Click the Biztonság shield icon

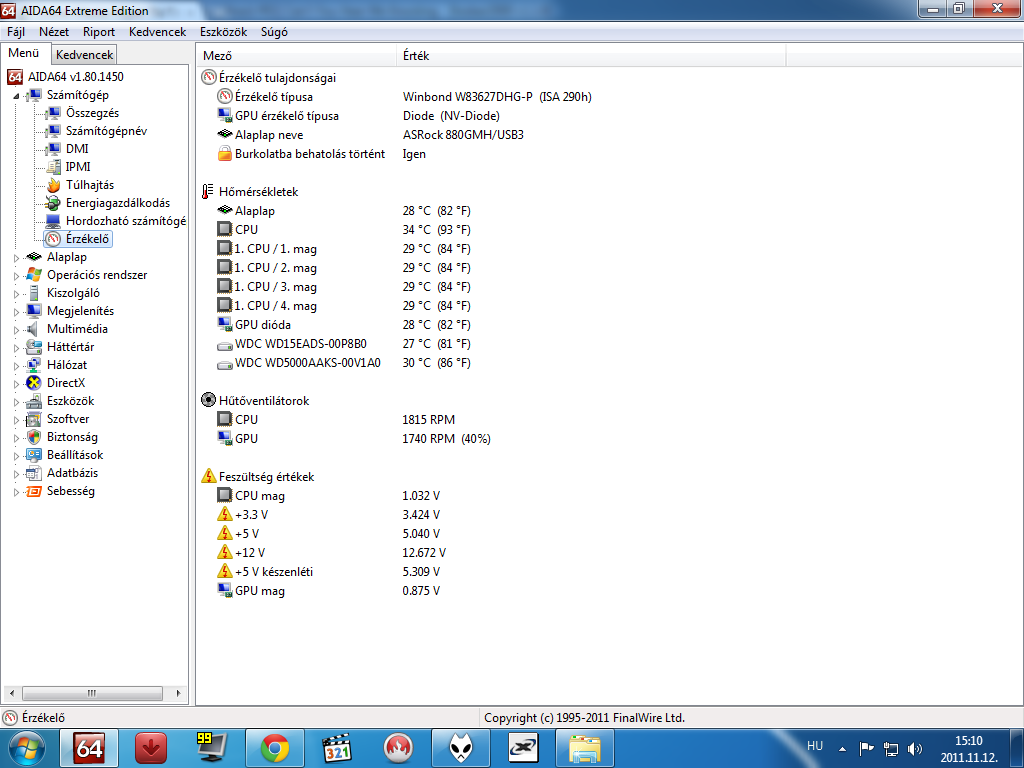click(34, 437)
